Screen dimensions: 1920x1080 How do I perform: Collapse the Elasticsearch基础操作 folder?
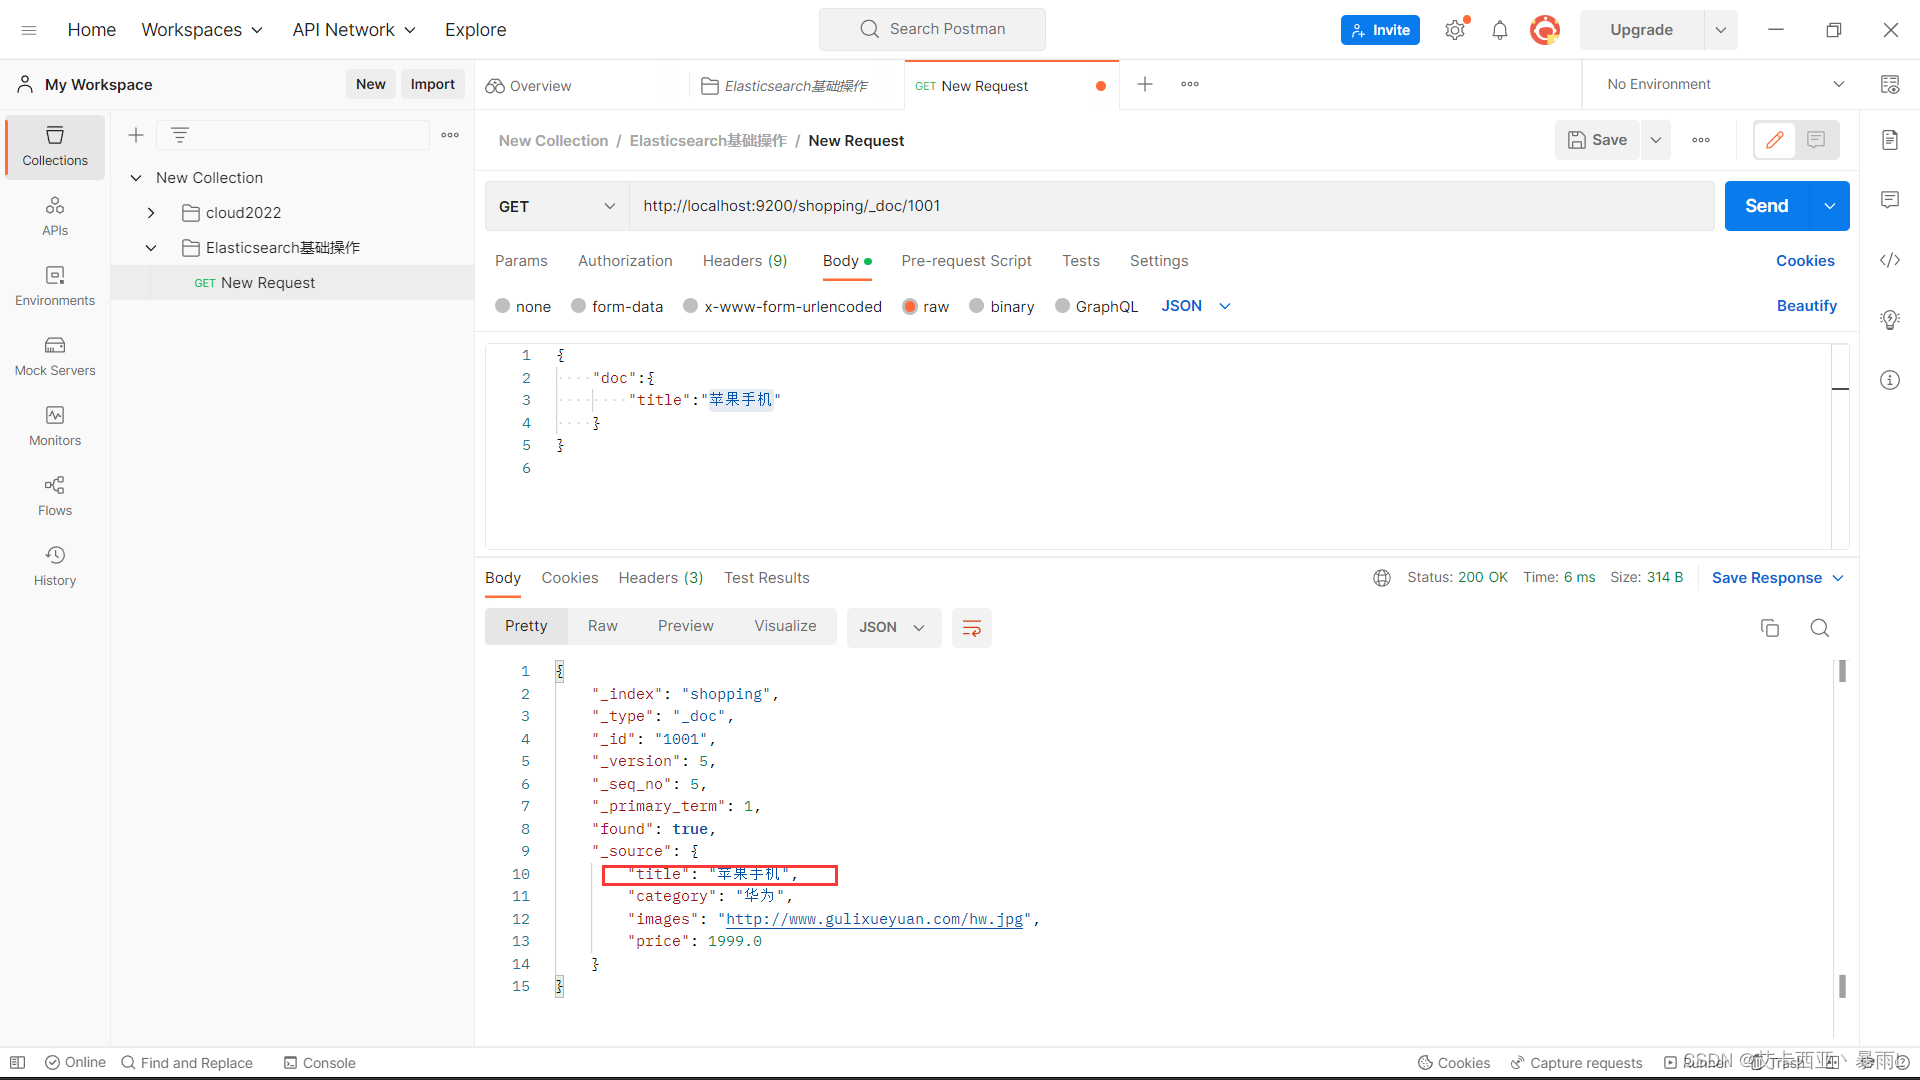click(151, 248)
